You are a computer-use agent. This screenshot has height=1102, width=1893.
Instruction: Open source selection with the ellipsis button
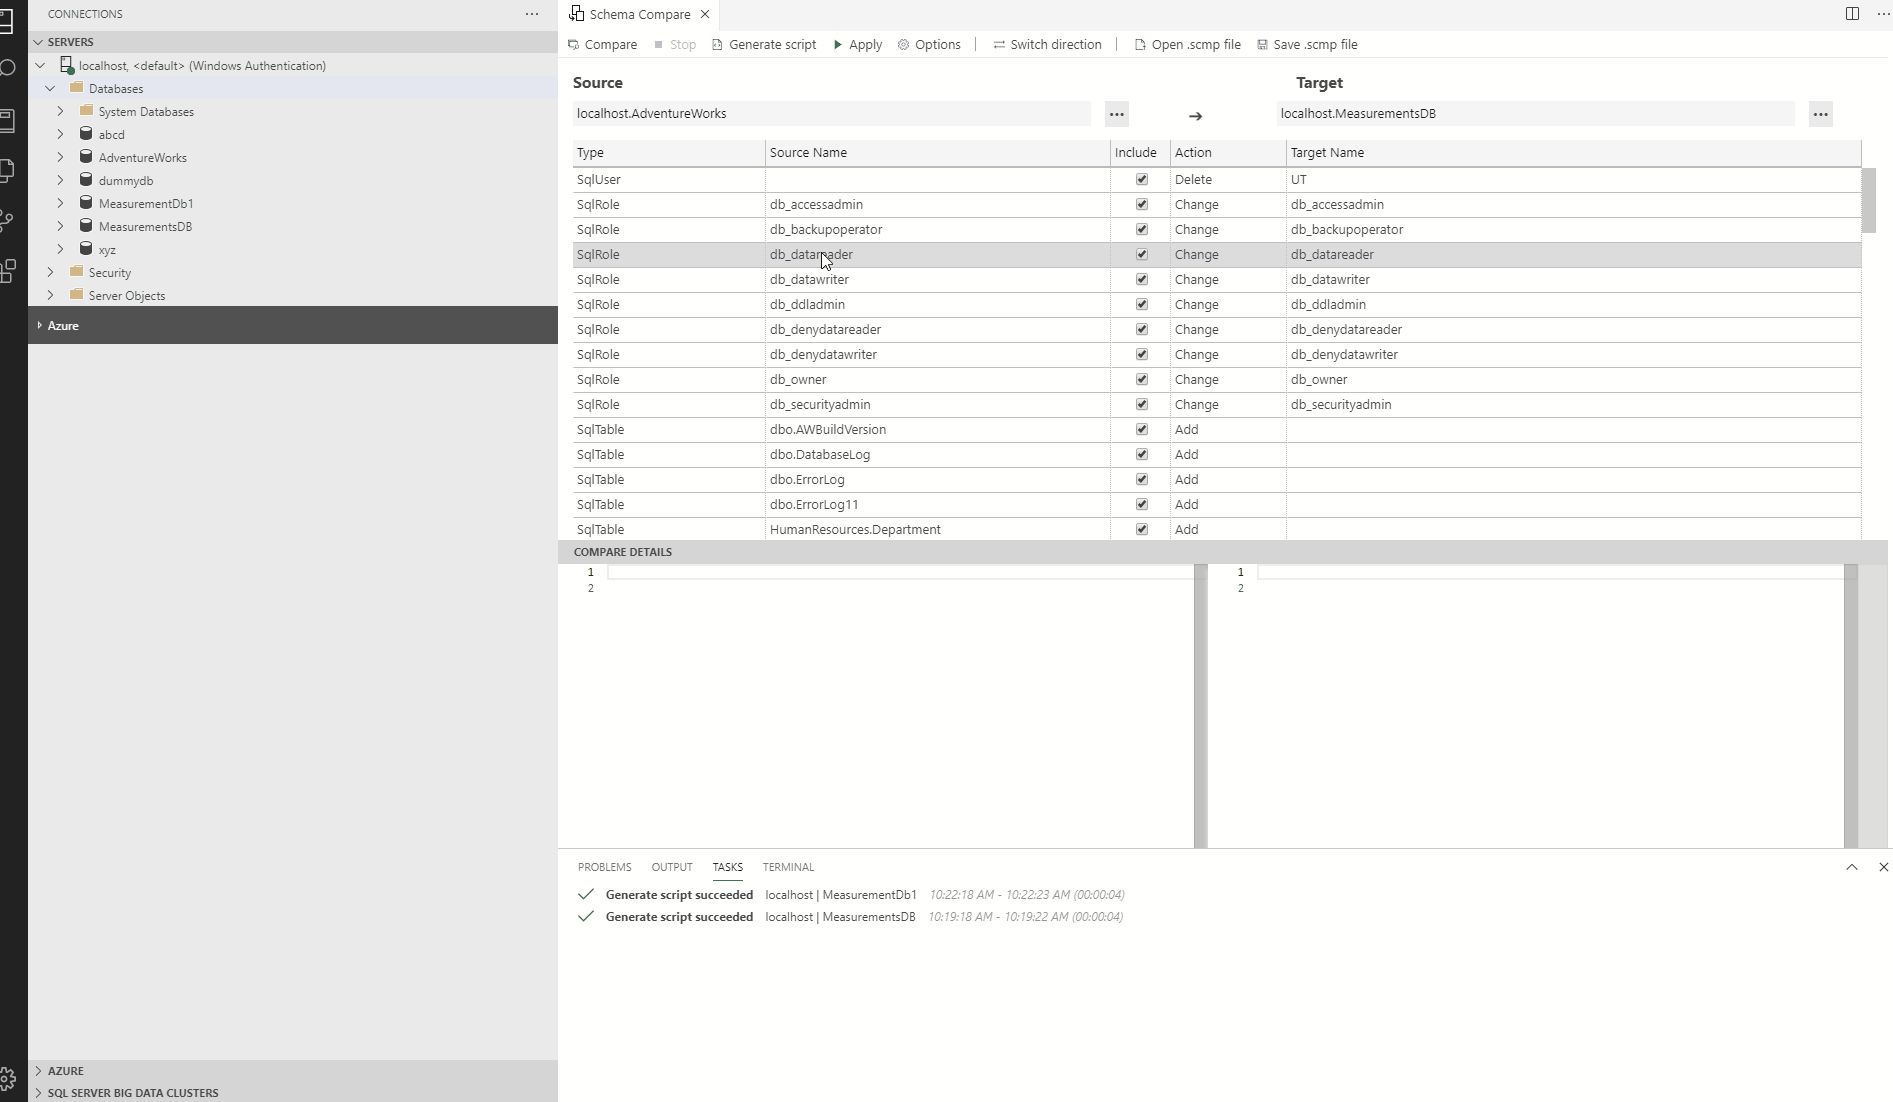(x=1116, y=114)
